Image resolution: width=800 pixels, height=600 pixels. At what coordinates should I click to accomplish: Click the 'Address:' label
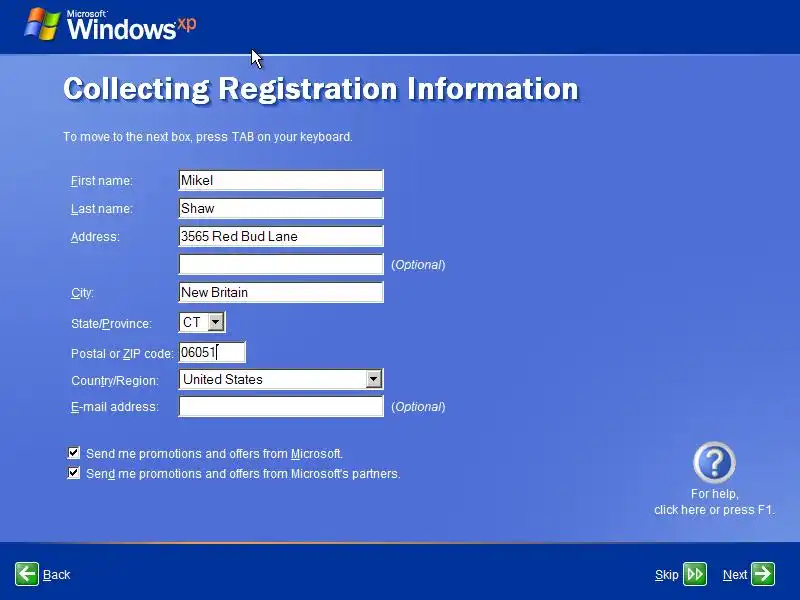tap(95, 237)
